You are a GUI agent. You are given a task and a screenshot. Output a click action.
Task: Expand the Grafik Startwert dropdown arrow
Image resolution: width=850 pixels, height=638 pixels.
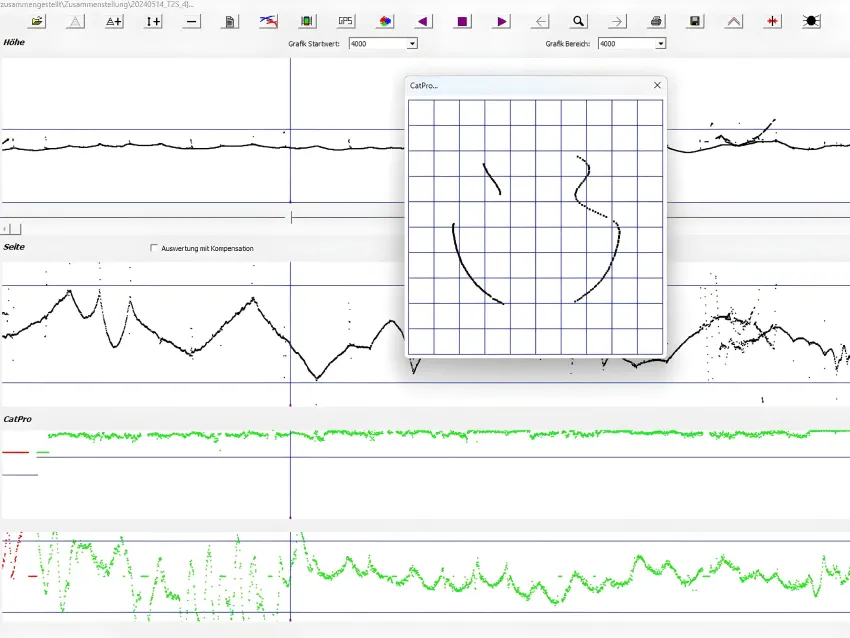tap(413, 44)
